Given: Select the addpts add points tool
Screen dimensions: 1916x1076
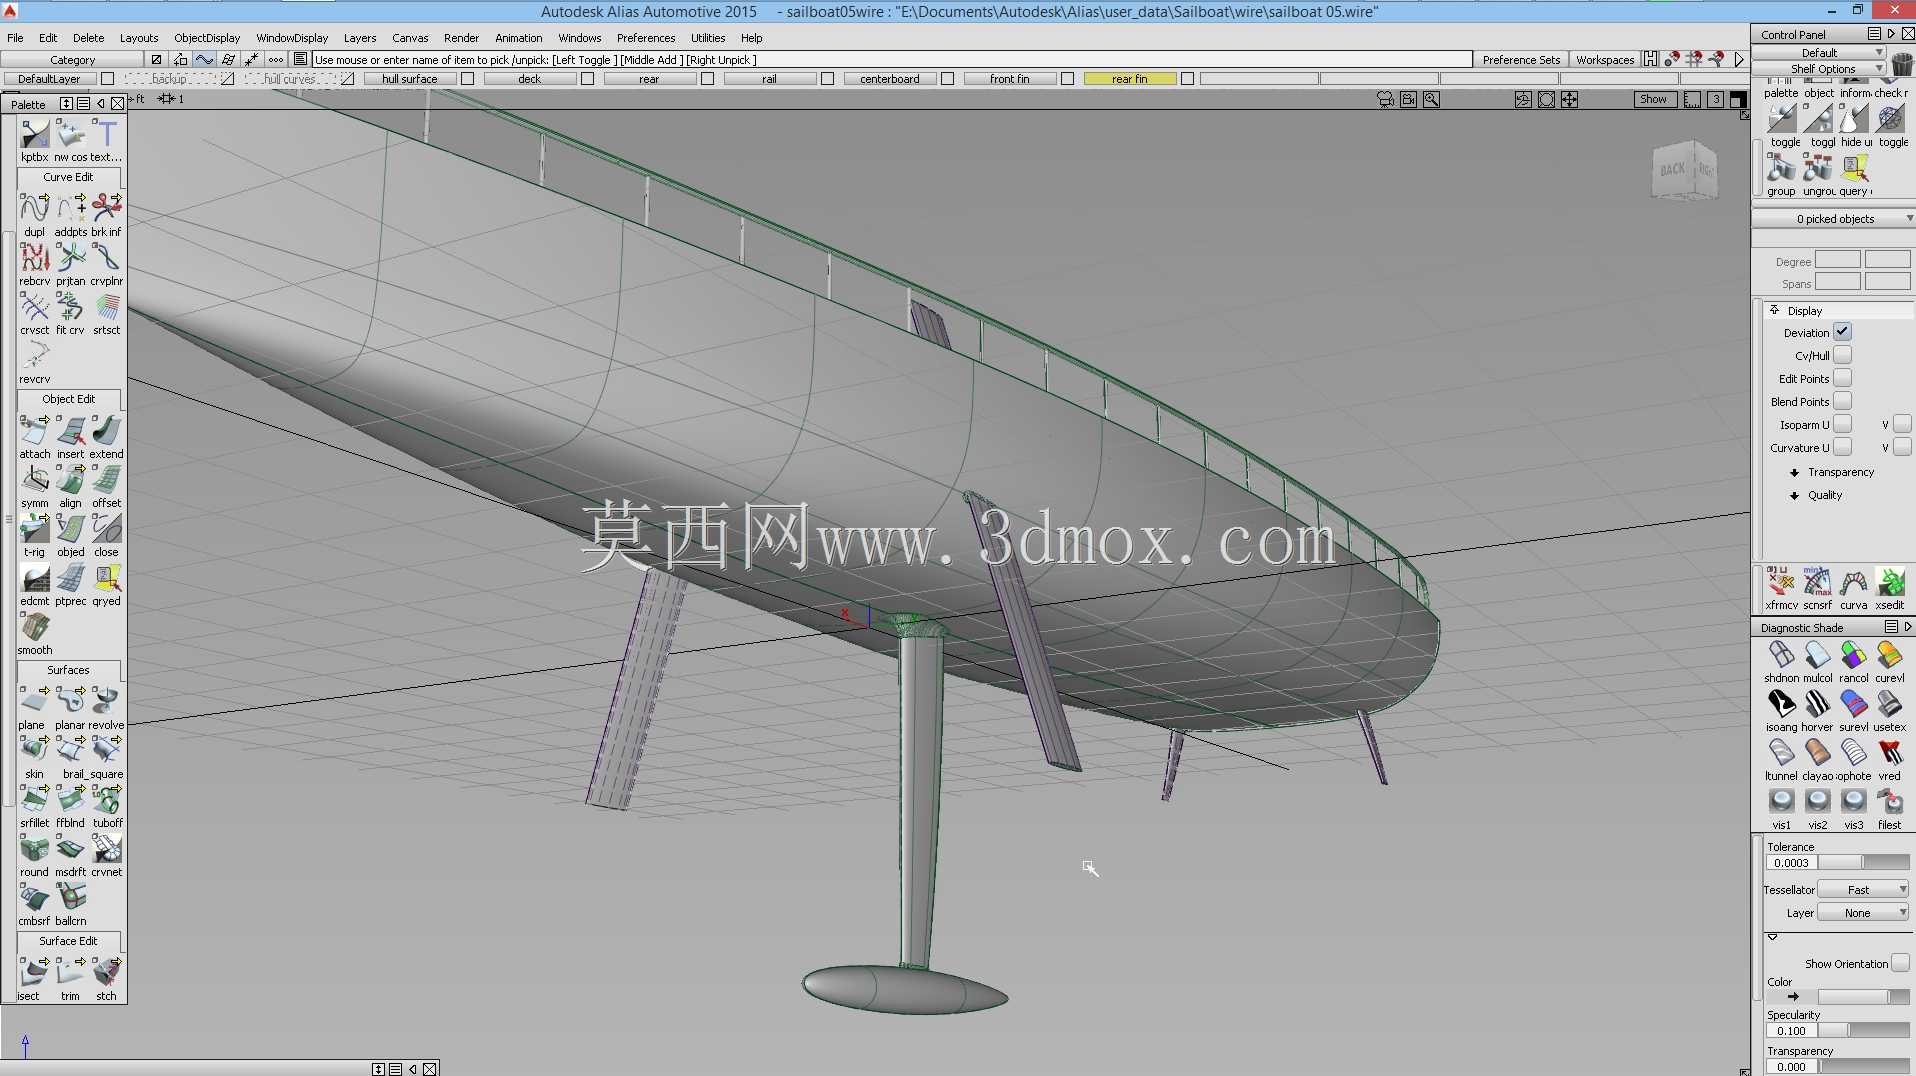Looking at the screenshot, I should point(70,208).
